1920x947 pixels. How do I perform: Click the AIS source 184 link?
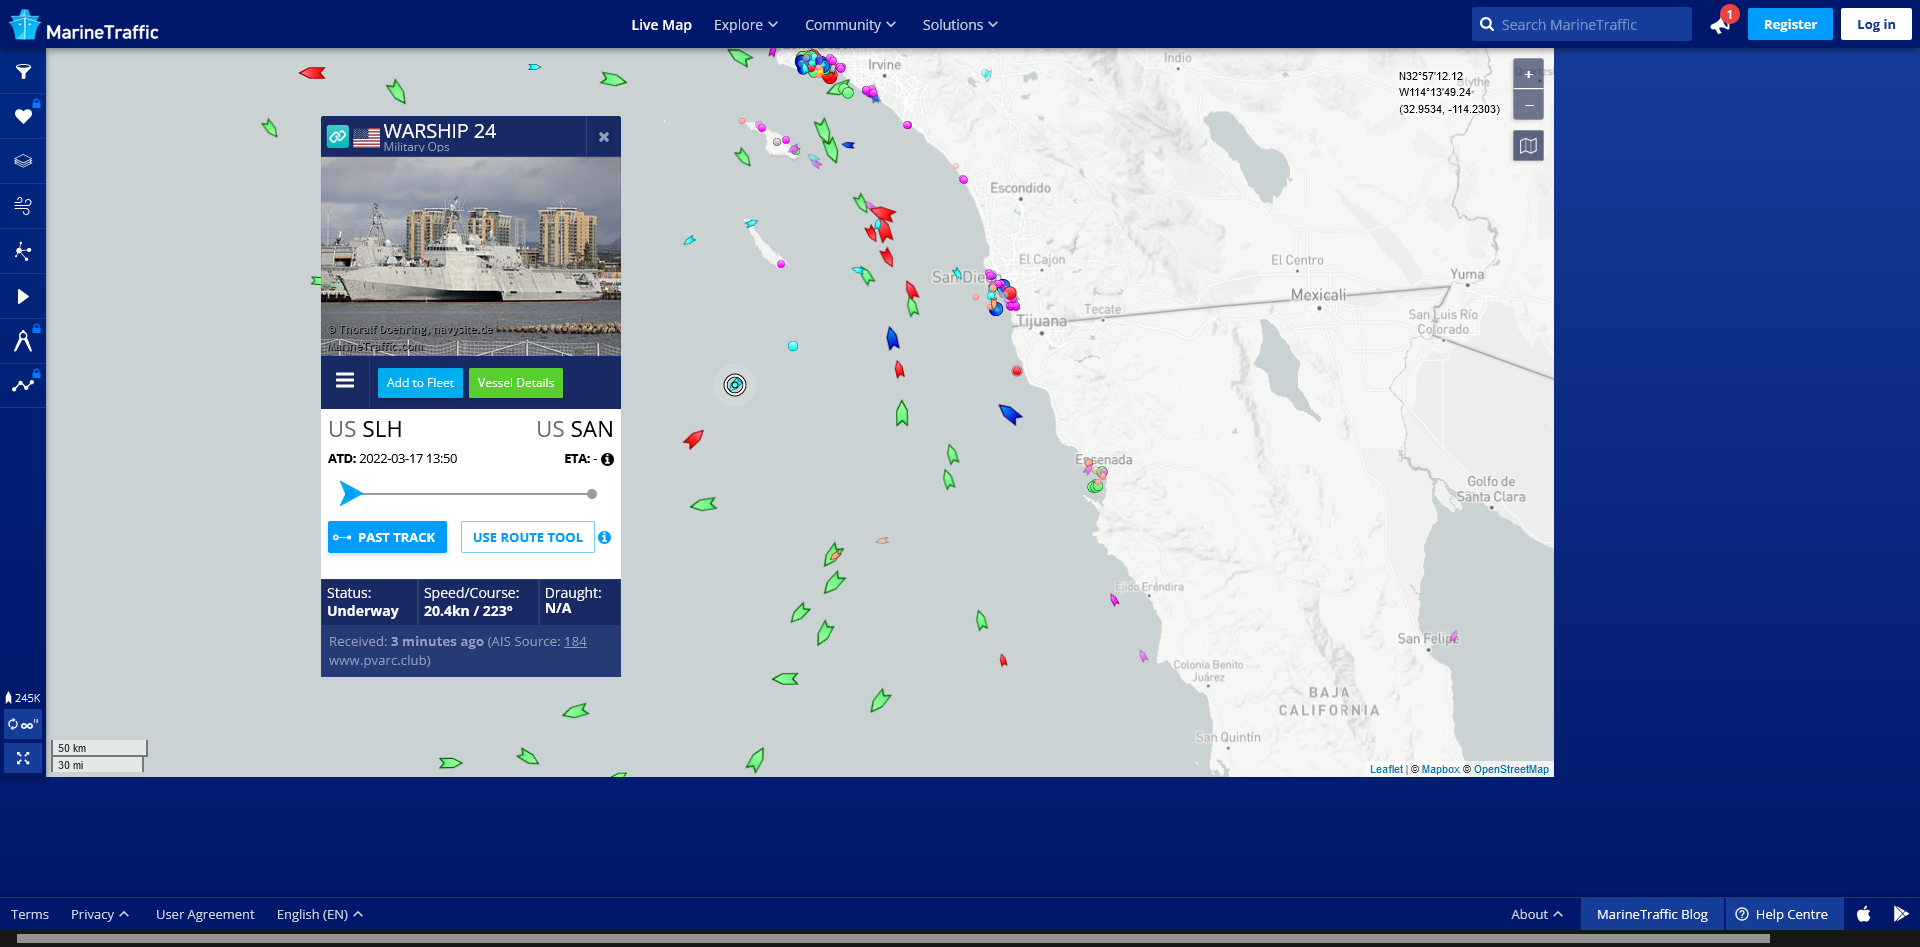575,642
